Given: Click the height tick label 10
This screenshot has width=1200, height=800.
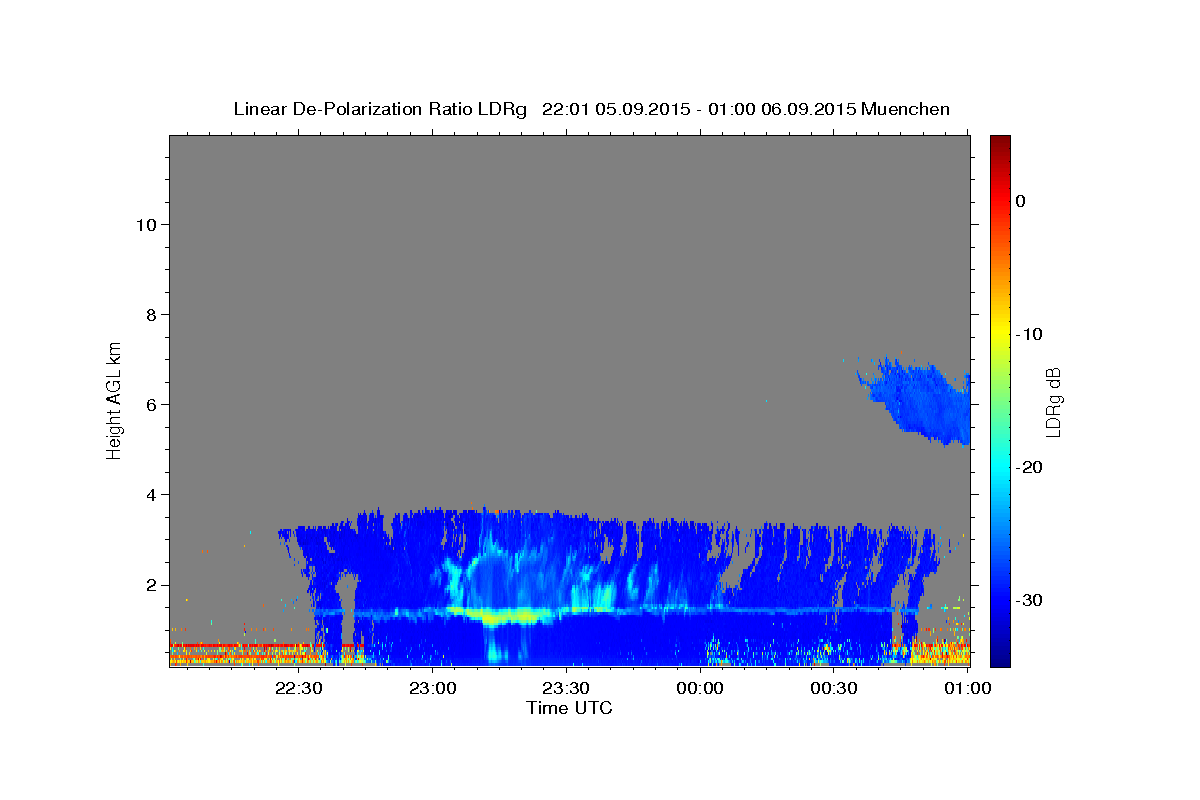Looking at the screenshot, I should tap(145, 224).
